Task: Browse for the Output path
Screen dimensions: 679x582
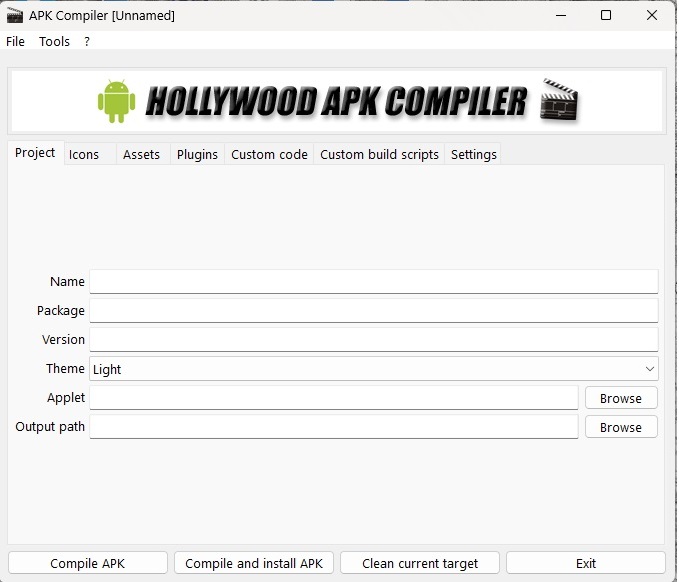Action: pos(621,427)
